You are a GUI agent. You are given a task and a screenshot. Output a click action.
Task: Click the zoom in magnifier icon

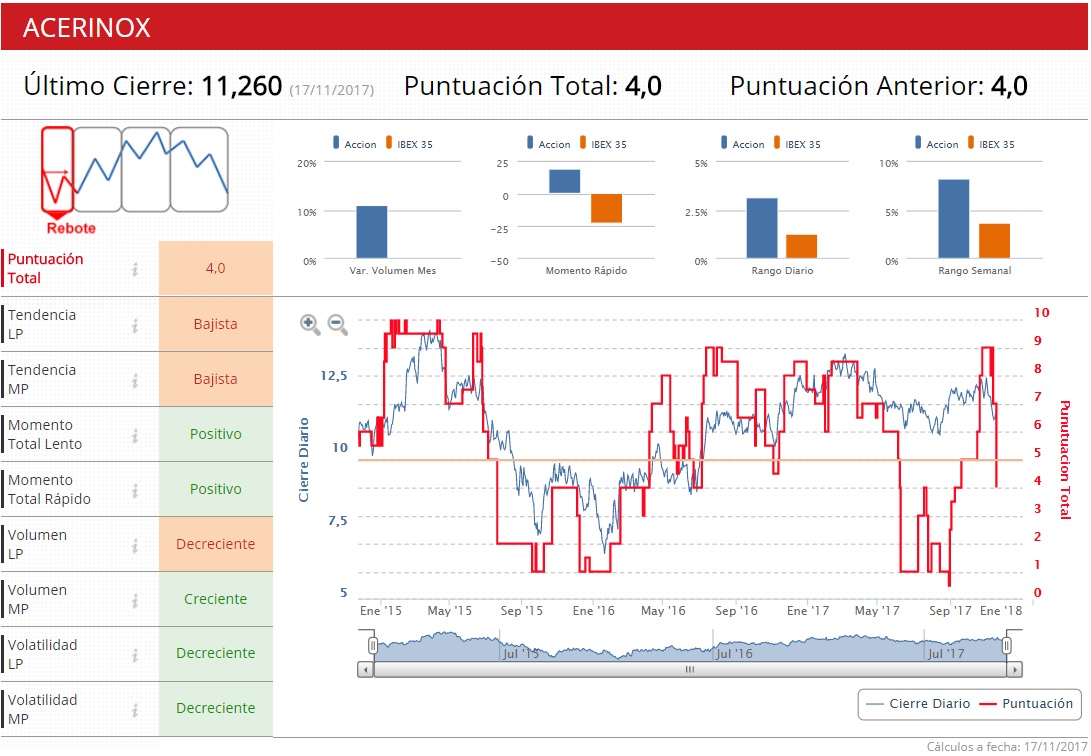click(x=310, y=324)
